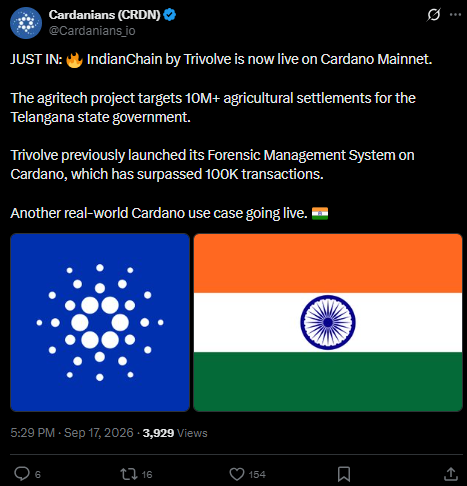This screenshot has height=486, width=467.
Task: Click the 5:29 PM · Sep 17, 2026 timestamp
Action: tap(72, 433)
